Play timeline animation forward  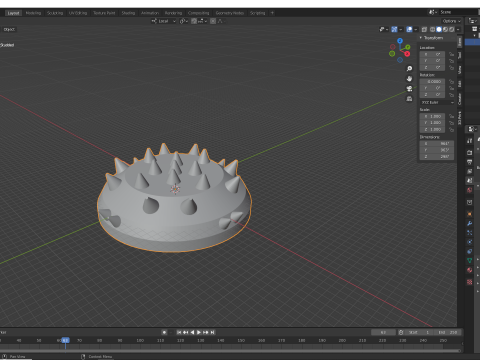tap(199, 332)
